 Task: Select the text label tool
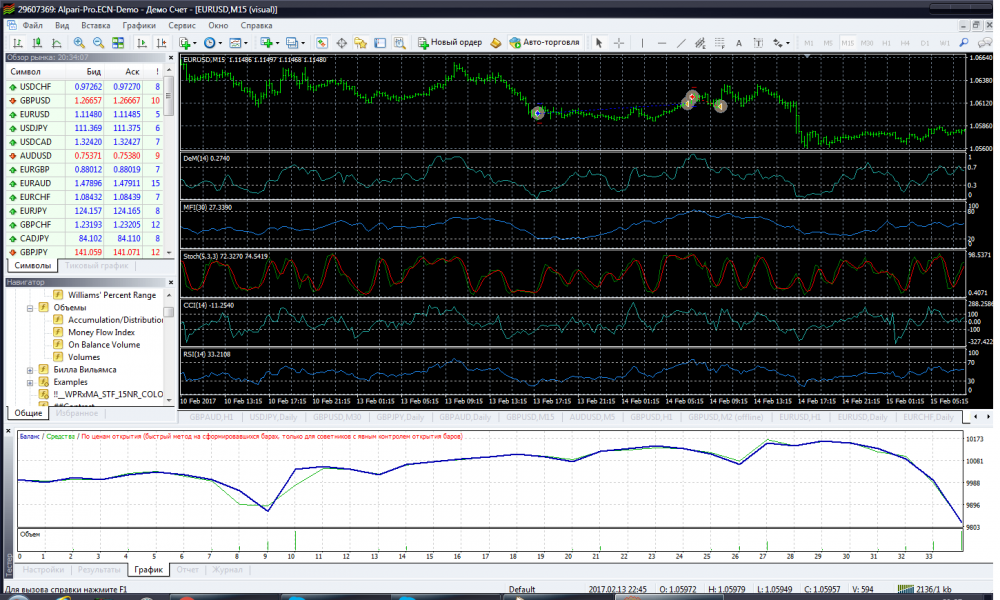758,43
